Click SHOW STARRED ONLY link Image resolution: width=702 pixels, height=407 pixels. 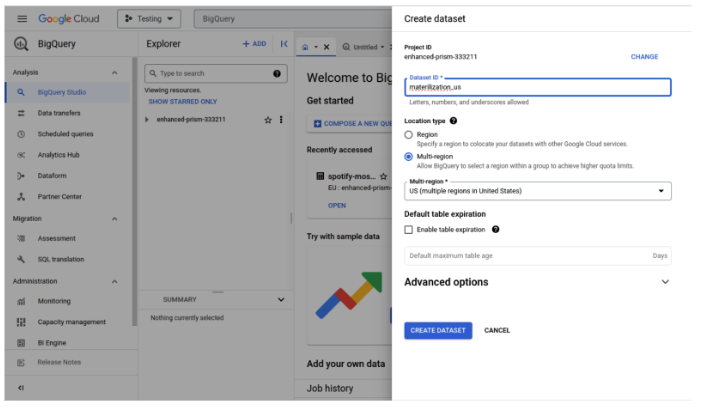coord(183,102)
